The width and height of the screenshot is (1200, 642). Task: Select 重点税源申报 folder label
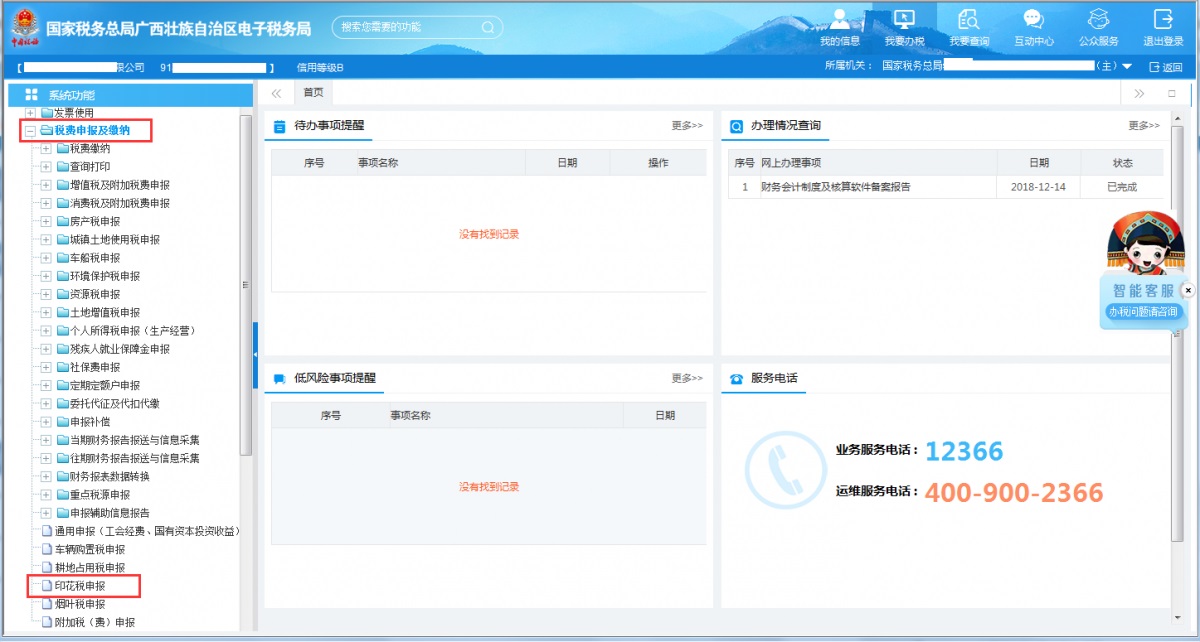pyautogui.click(x=100, y=495)
